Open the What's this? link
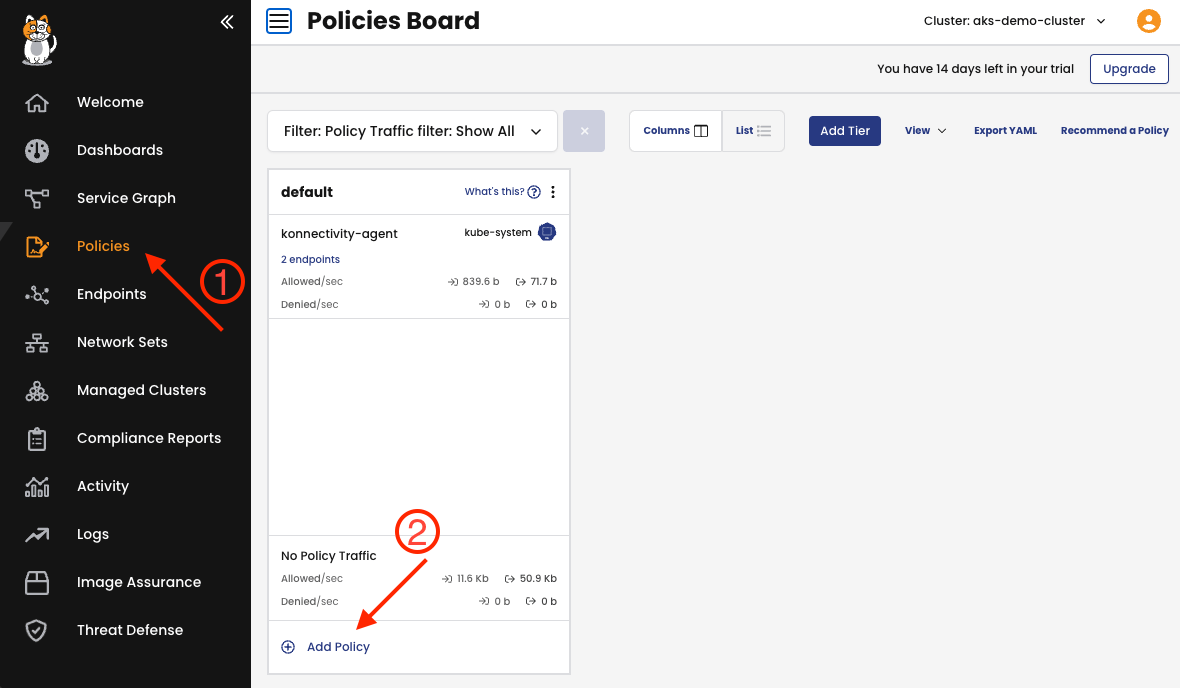Image resolution: width=1180 pixels, height=688 pixels. (x=494, y=192)
